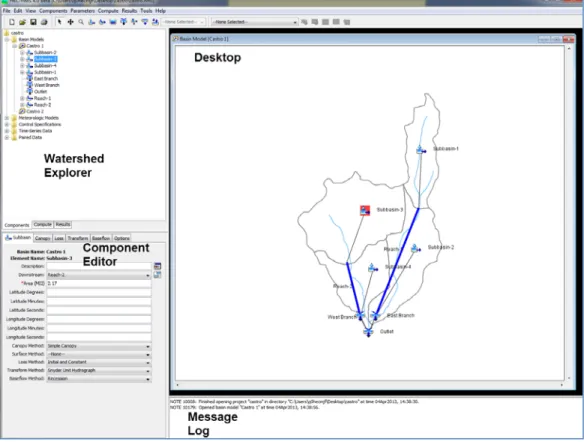Click the Open Project folder icon
The image size is (584, 442).
22,22
